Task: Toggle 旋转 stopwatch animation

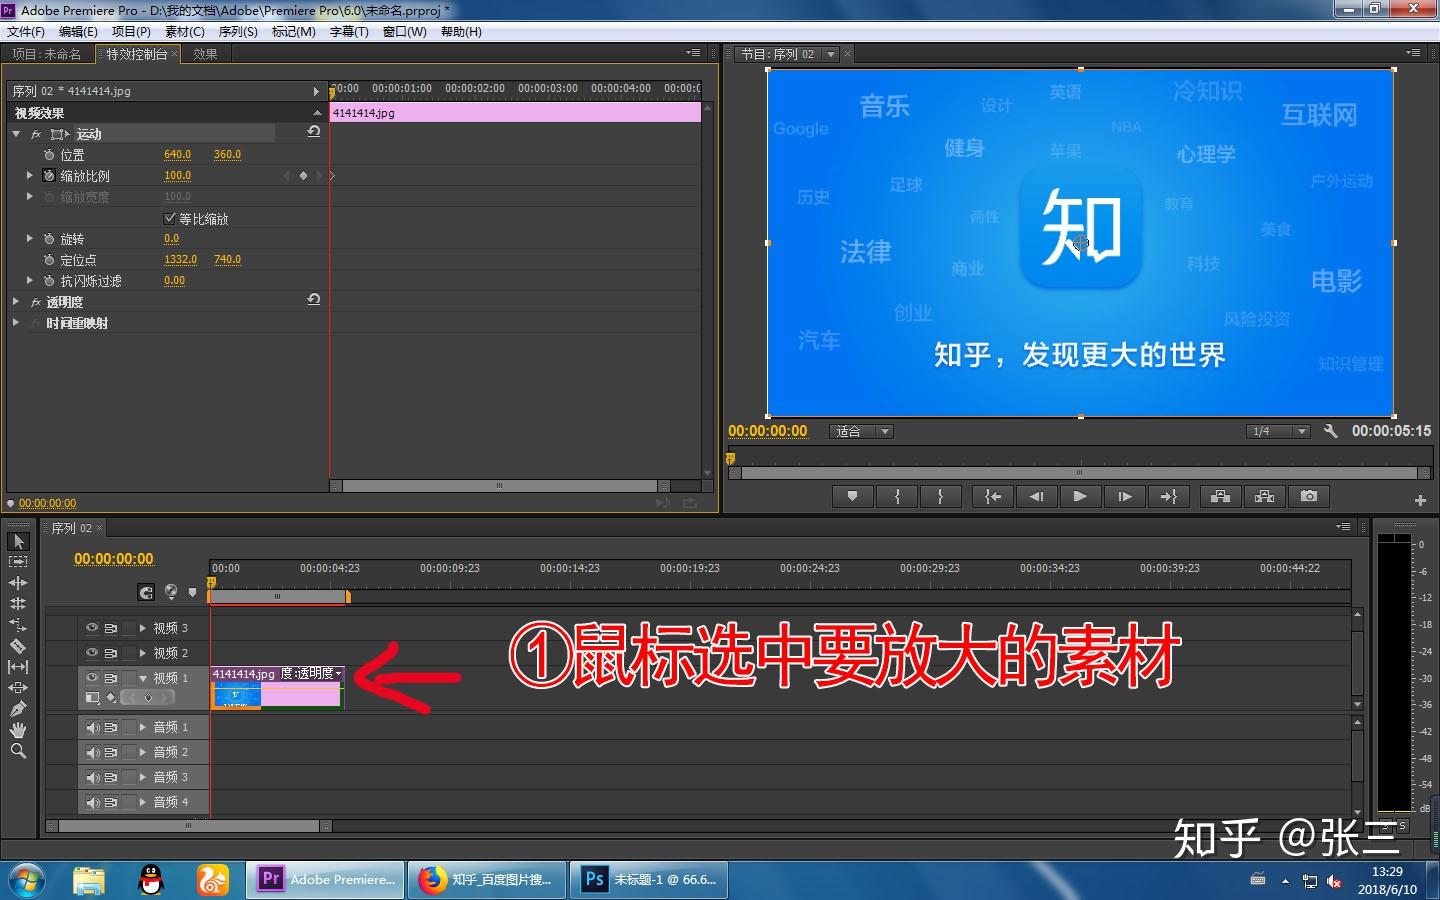Action: tap(49, 239)
